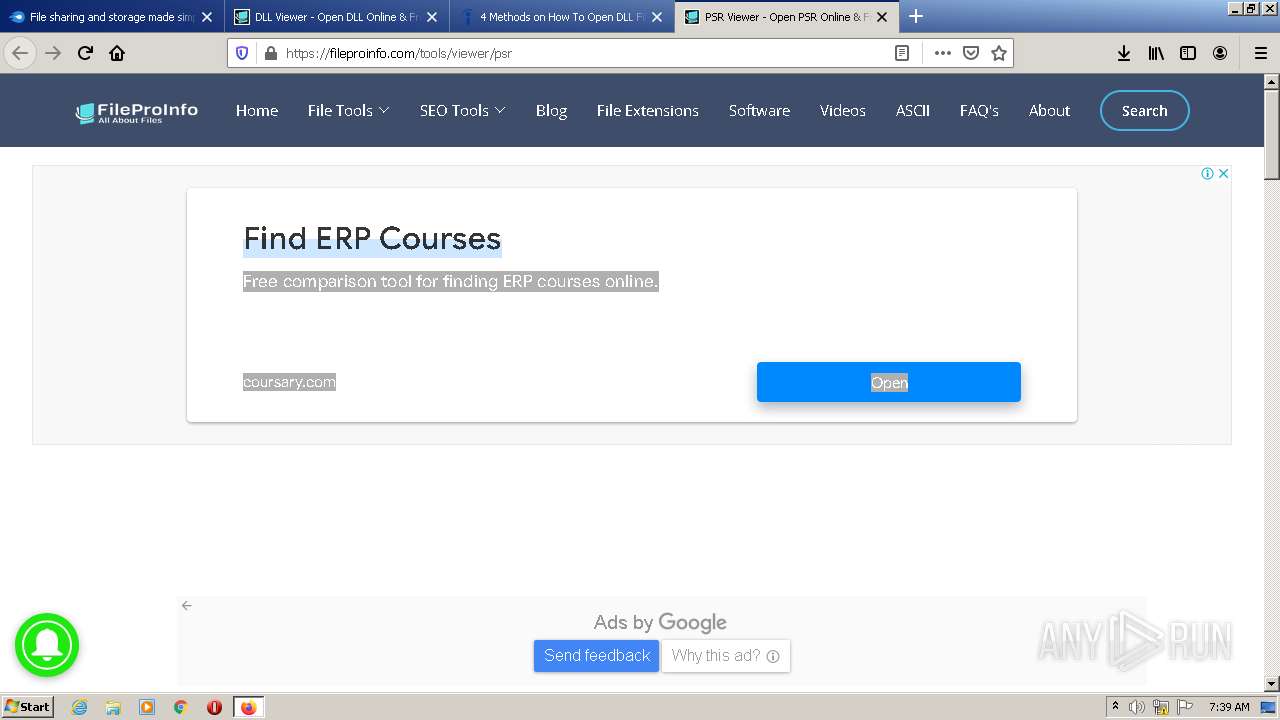Expand the File Tools dropdown menu
The height and width of the screenshot is (720, 1280).
tap(349, 111)
